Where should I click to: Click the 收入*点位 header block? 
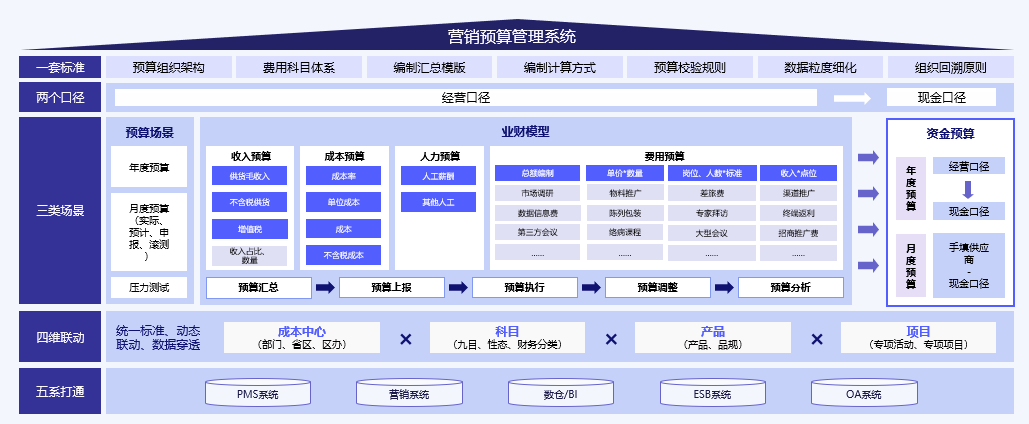799,173
